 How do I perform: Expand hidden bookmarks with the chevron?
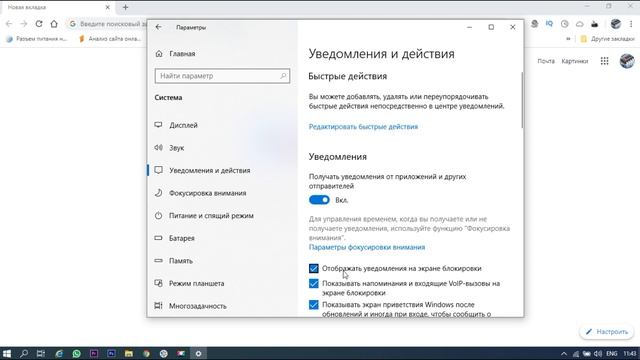(x=568, y=39)
